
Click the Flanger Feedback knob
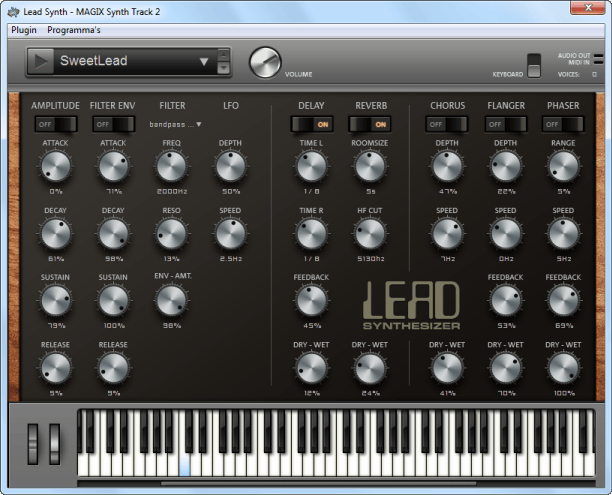(x=505, y=300)
